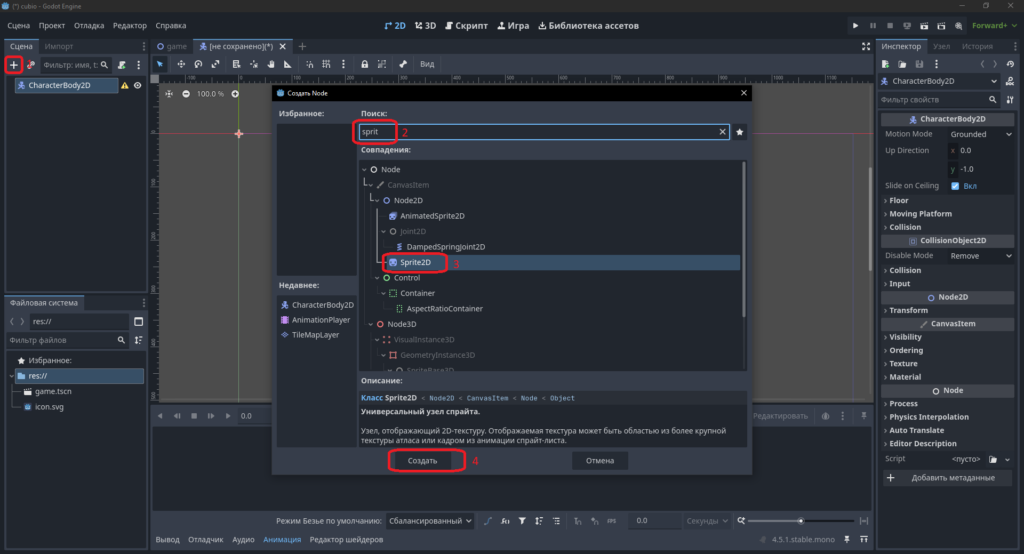
Task: Run the current scene clapperboard icon
Action: click(924, 25)
